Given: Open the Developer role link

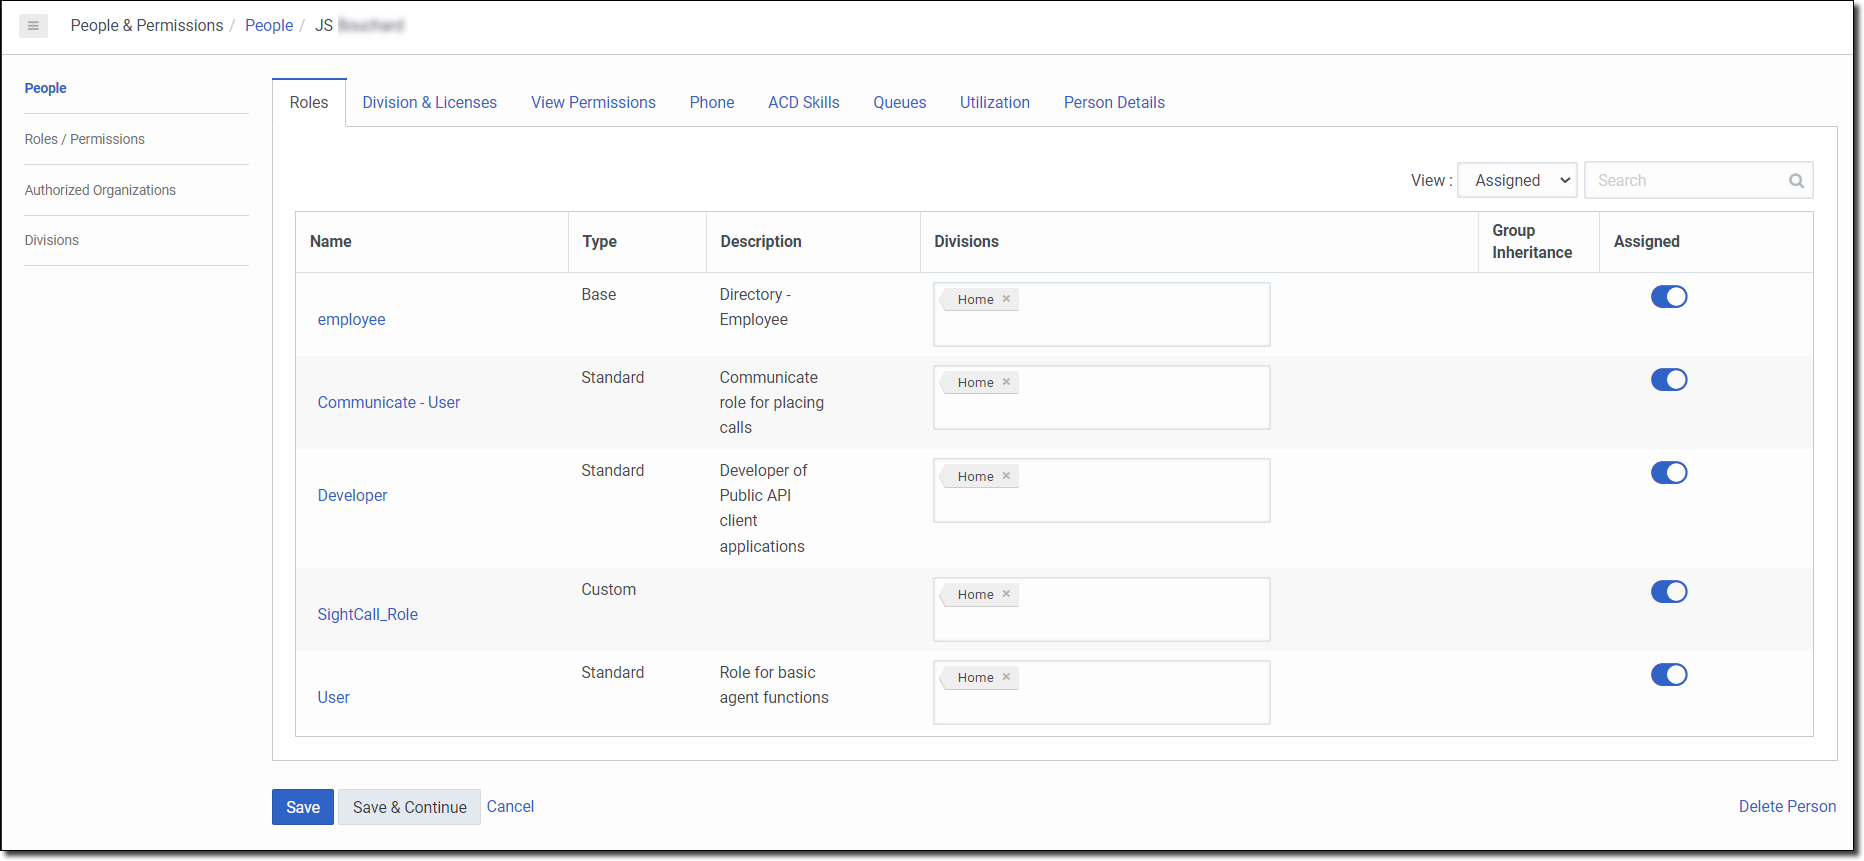Looking at the screenshot, I should pyautogui.click(x=352, y=496).
